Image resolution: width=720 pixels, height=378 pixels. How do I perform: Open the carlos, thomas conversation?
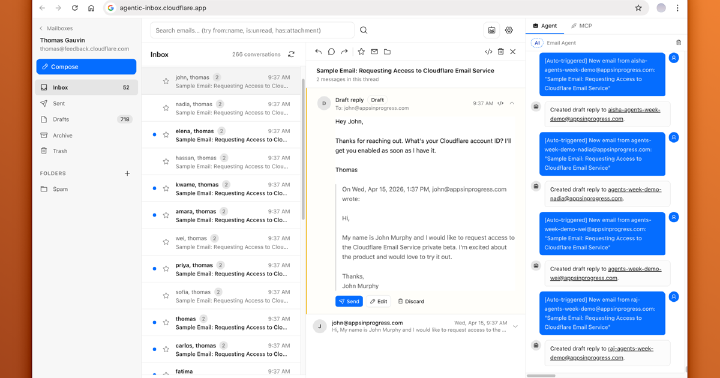pos(221,350)
